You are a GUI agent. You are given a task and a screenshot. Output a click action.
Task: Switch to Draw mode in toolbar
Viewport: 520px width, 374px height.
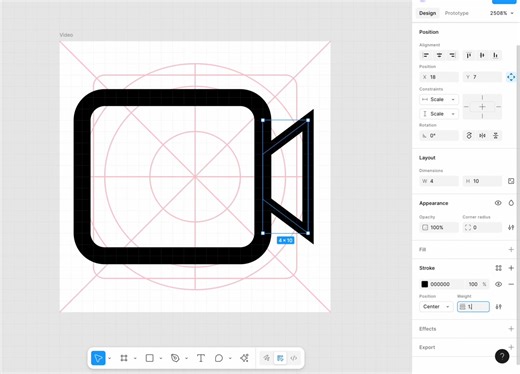[266, 358]
